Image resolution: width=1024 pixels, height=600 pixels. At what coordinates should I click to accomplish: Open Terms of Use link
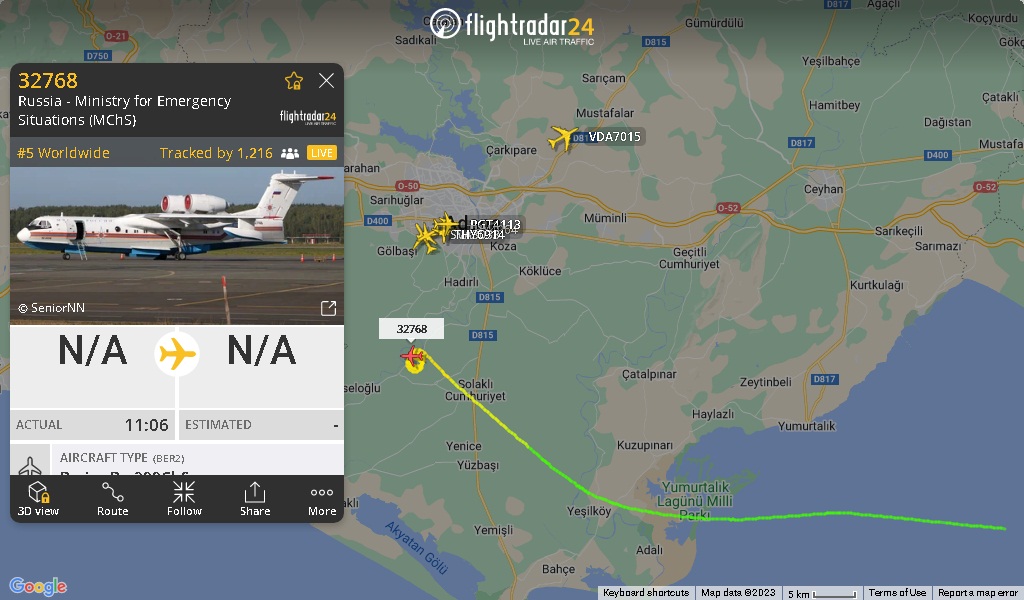897,593
